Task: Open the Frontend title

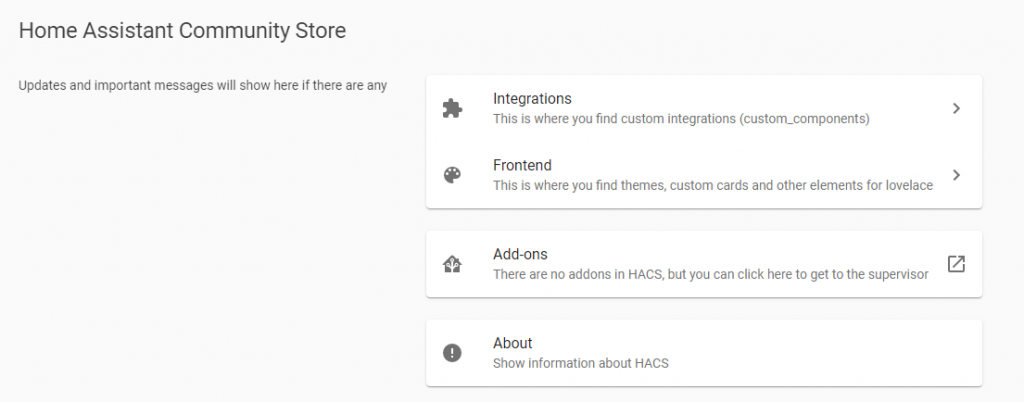Action: 522,165
